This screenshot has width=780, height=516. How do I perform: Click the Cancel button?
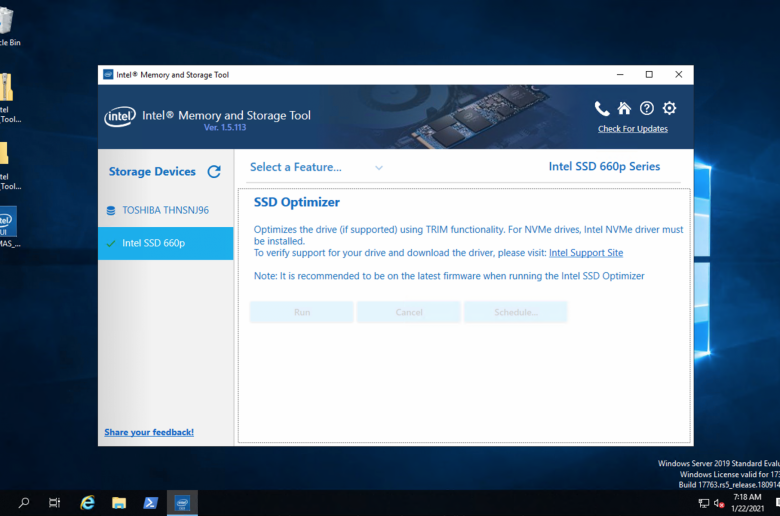click(409, 312)
